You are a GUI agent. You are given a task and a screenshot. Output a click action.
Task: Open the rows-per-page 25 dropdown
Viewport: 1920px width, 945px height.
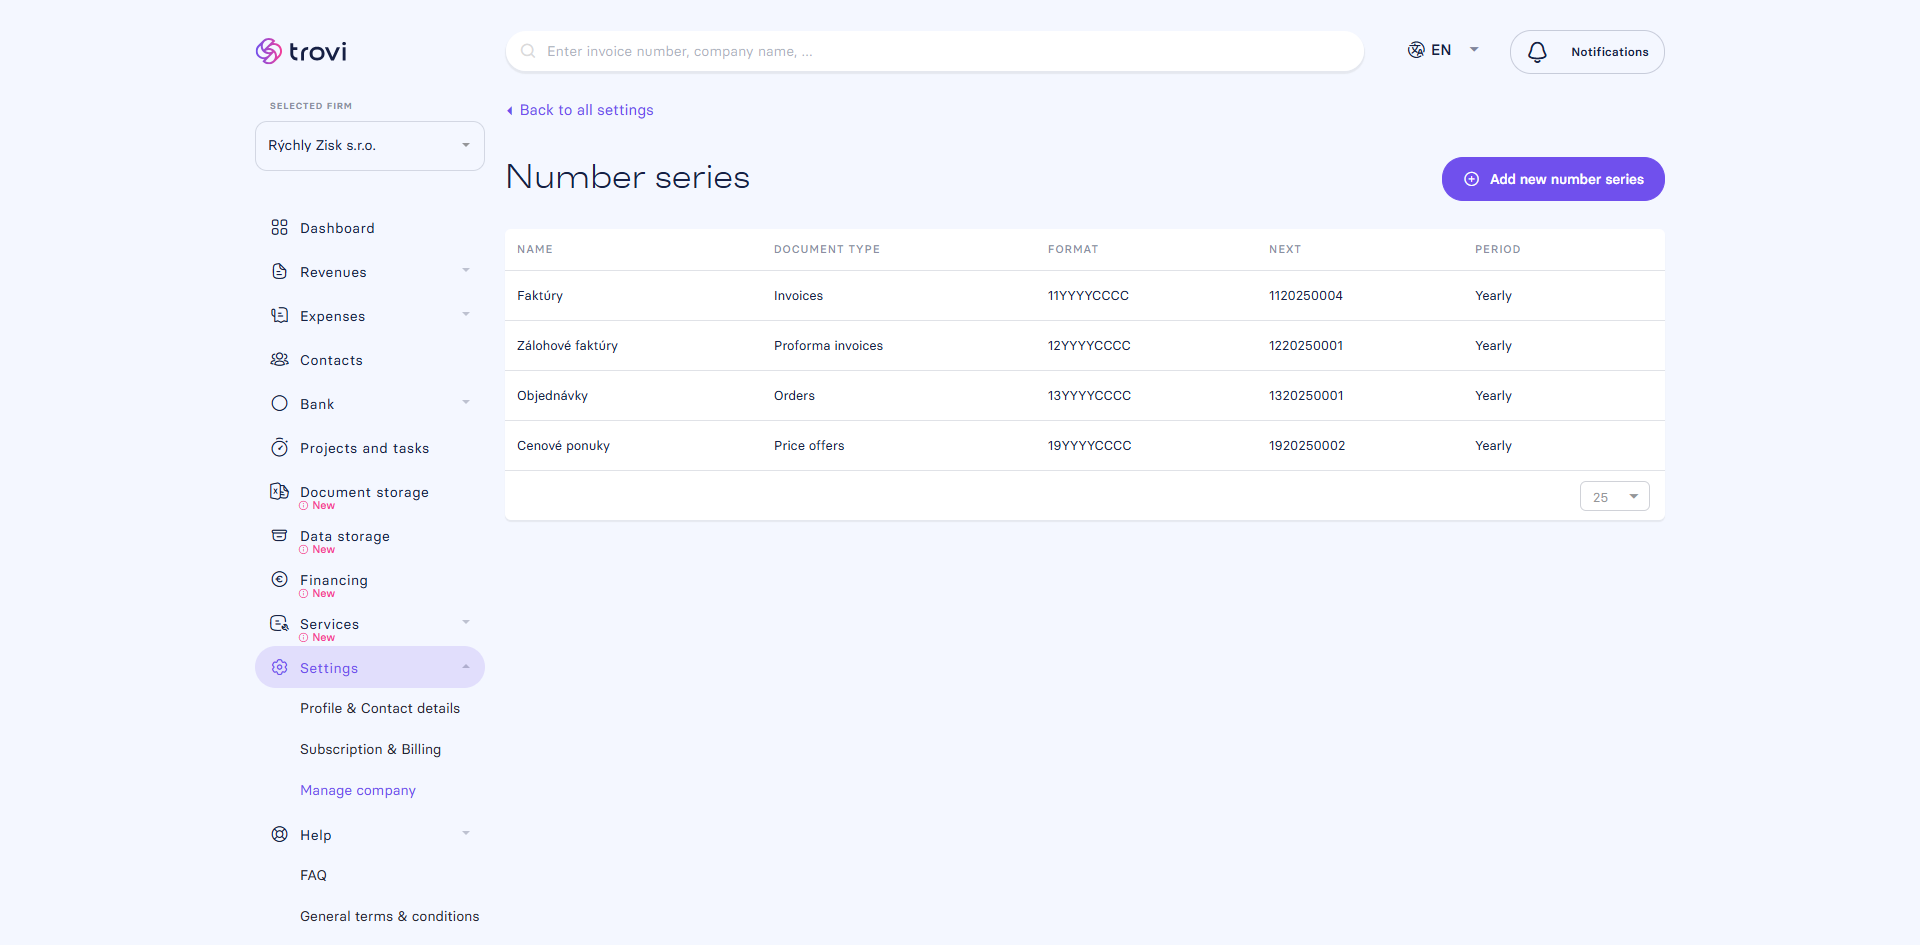coord(1615,497)
